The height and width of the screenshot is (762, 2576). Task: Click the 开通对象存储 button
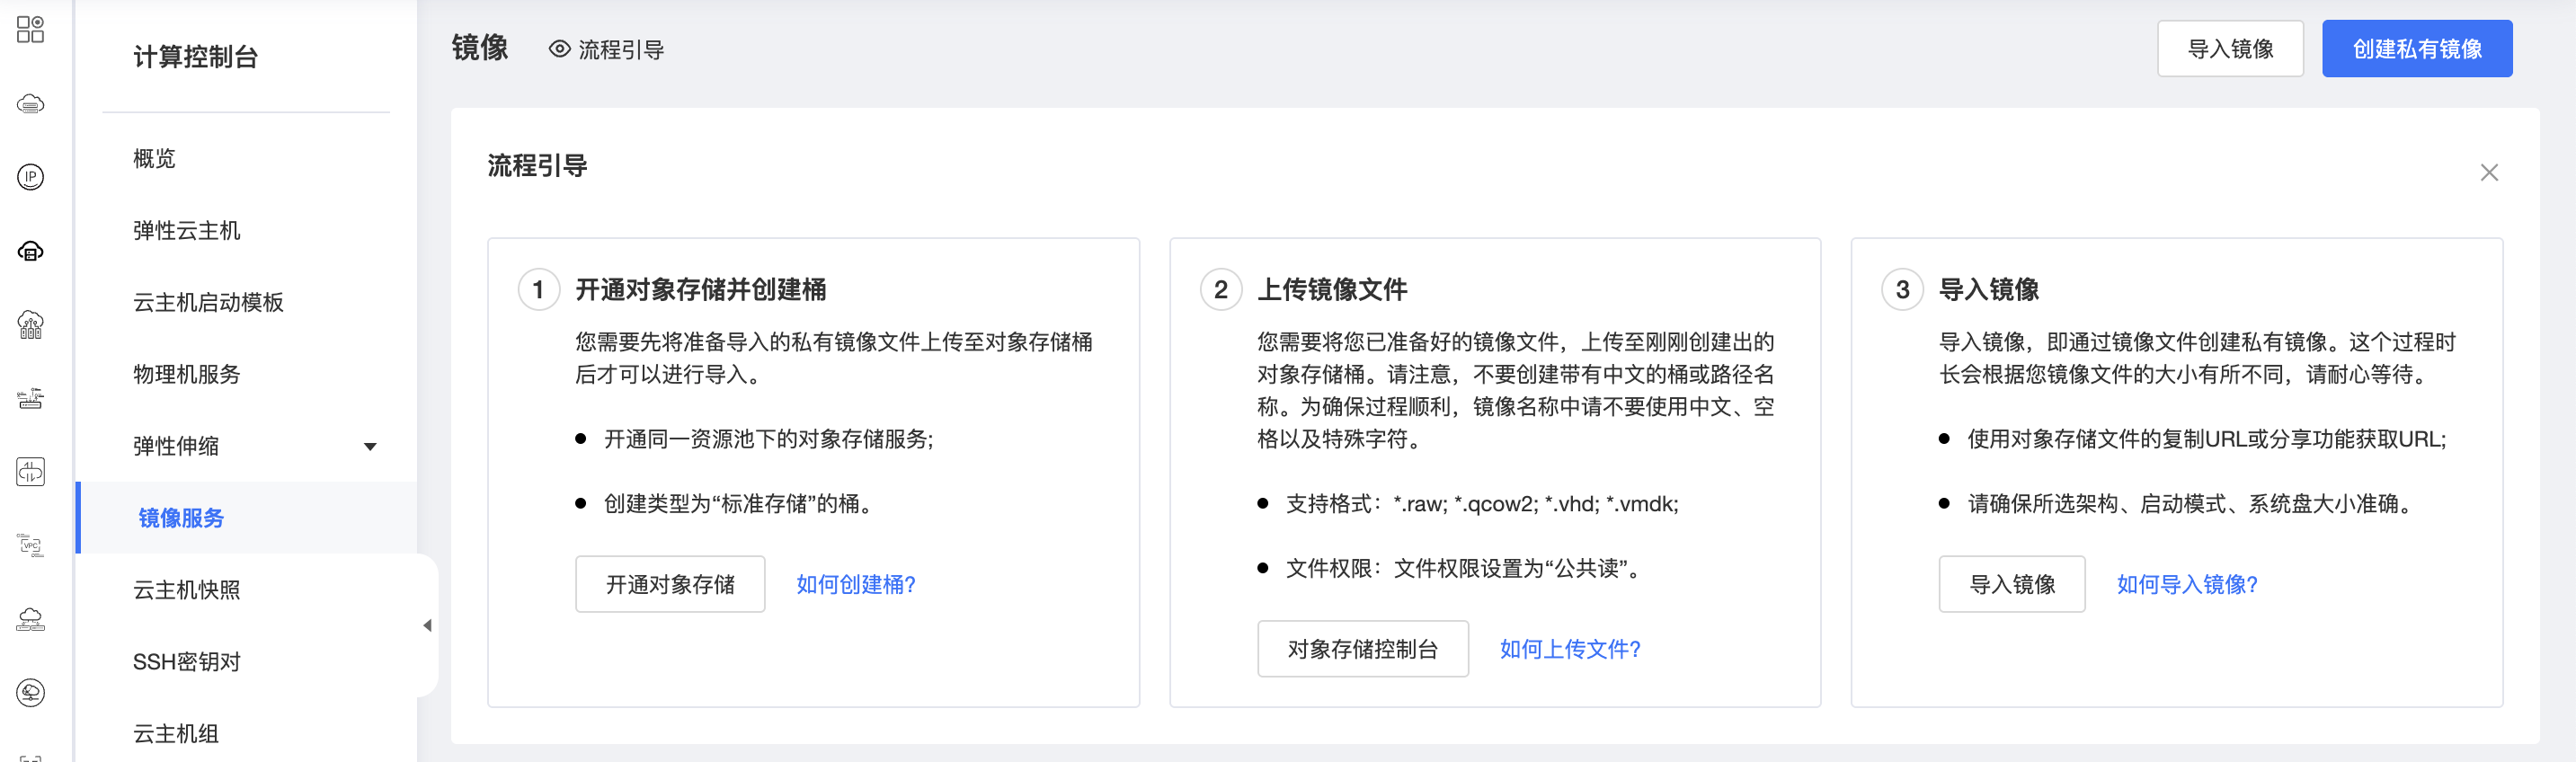point(670,584)
